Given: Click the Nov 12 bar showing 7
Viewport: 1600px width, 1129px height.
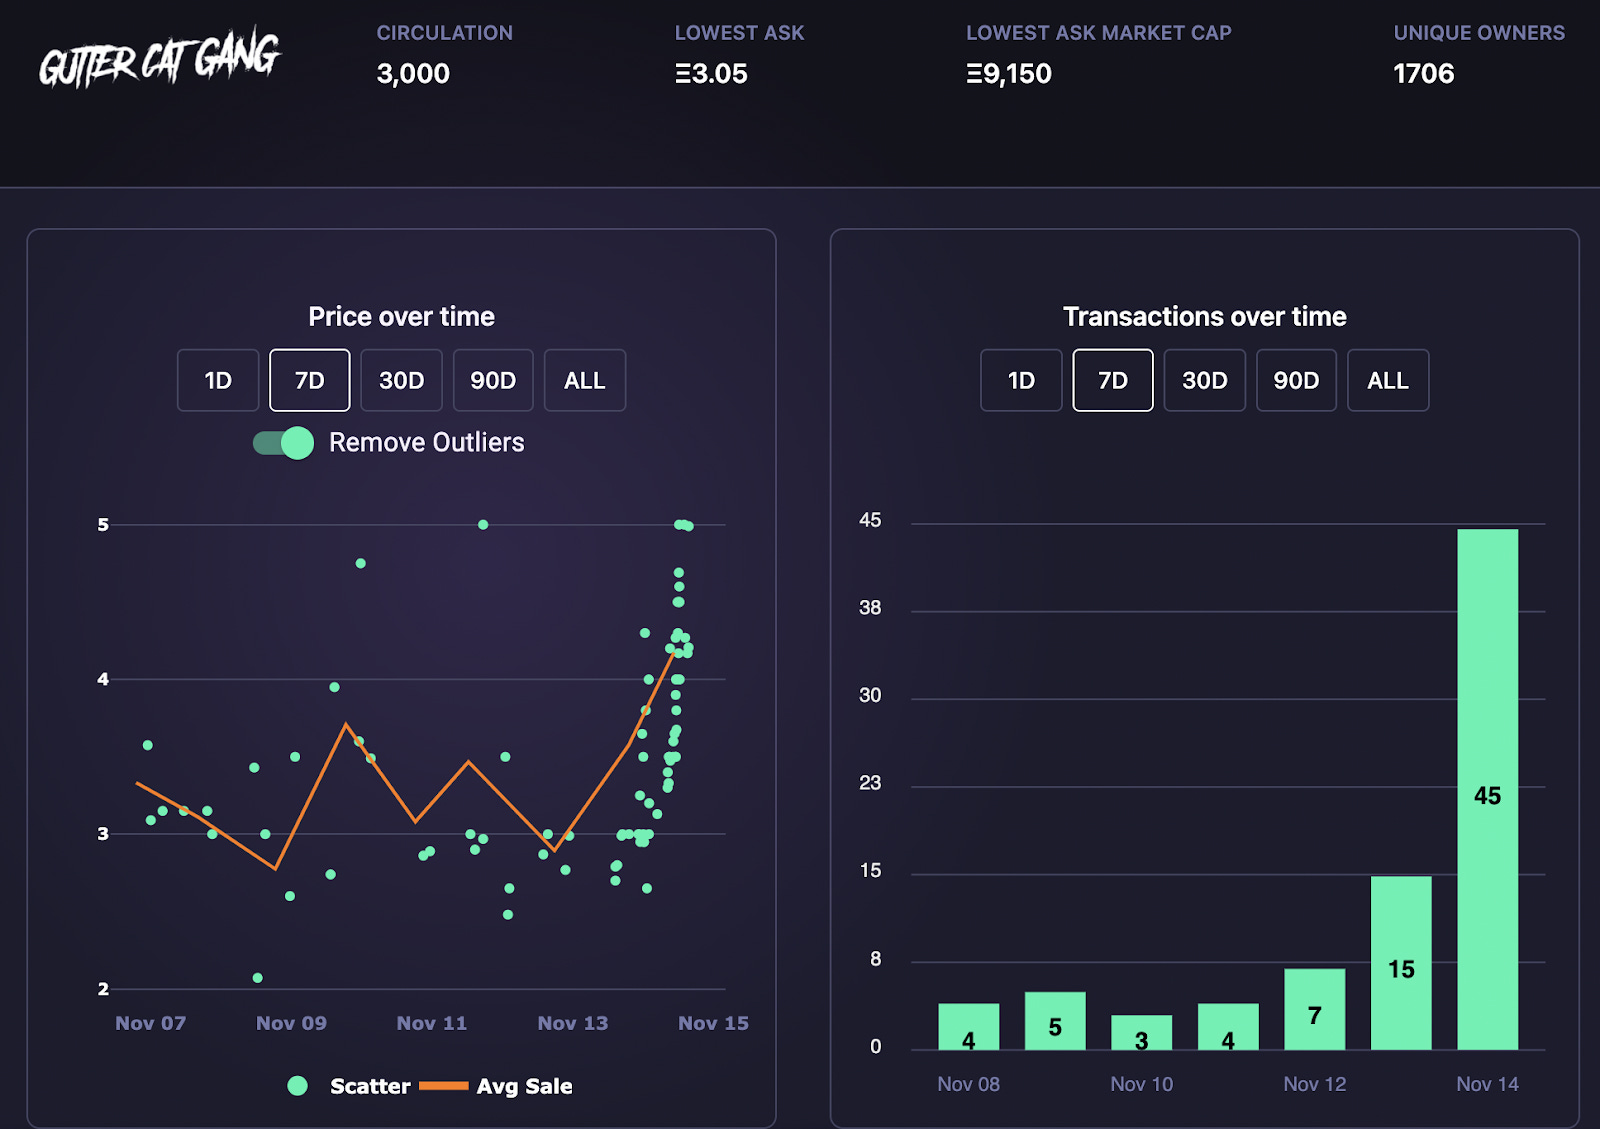Looking at the screenshot, I should [x=1314, y=1009].
